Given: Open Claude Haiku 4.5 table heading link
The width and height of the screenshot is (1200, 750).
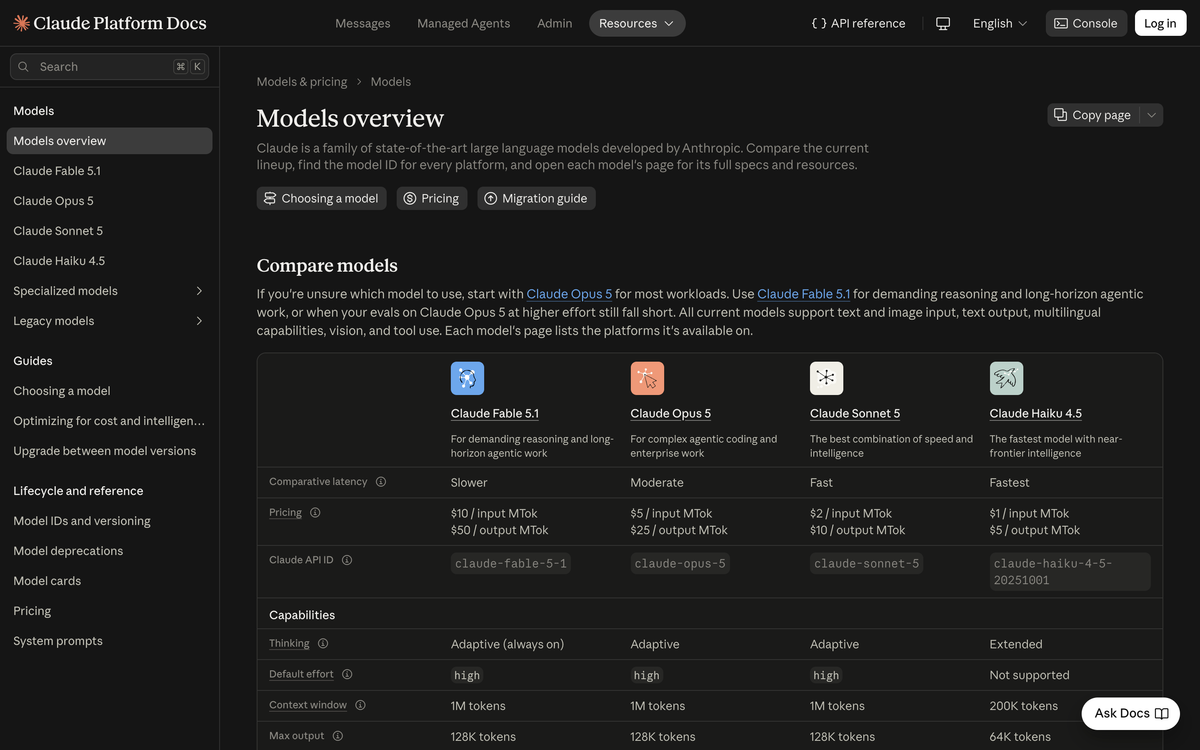Looking at the screenshot, I should point(1036,413).
